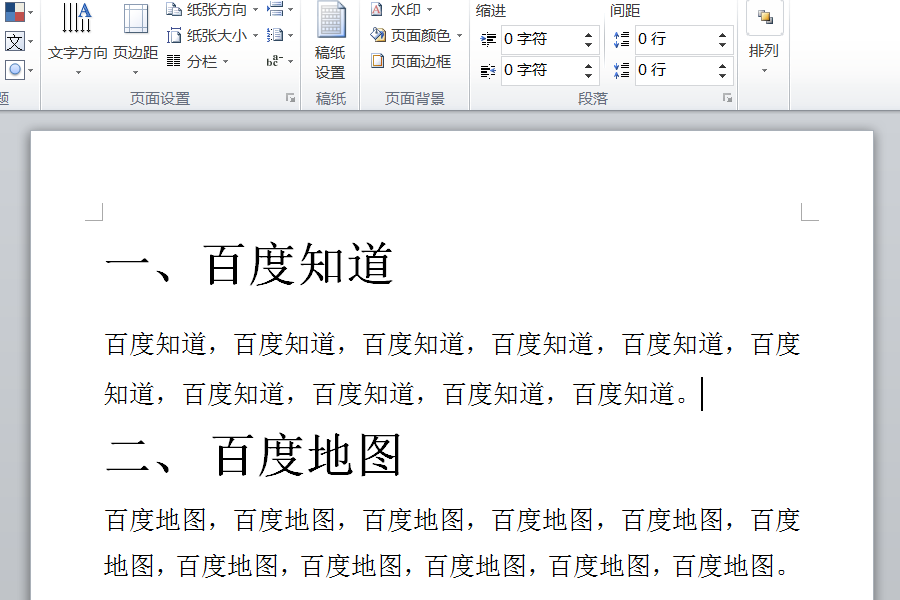Image resolution: width=900 pixels, height=600 pixels.
Task: Open the Hyphenation menu icon
Action: pyautogui.click(x=280, y=61)
